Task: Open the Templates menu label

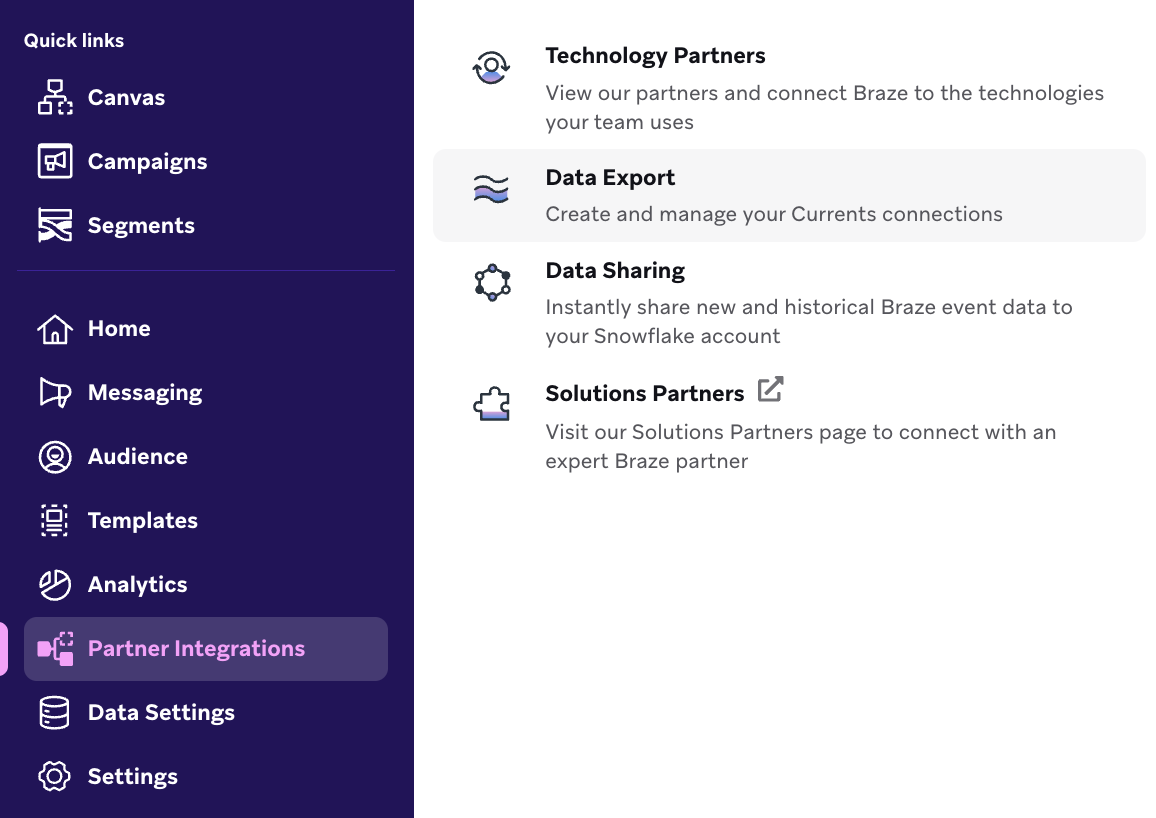Action: coord(142,521)
